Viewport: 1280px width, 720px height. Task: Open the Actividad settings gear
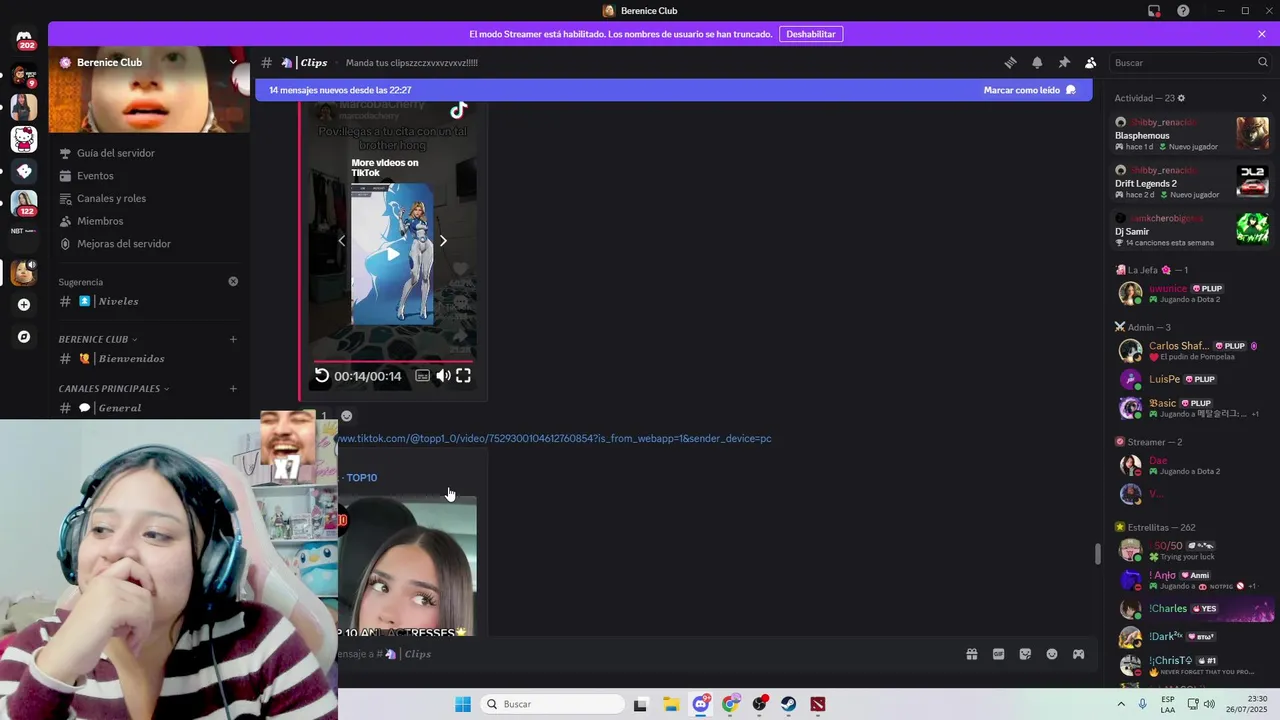(x=1181, y=98)
